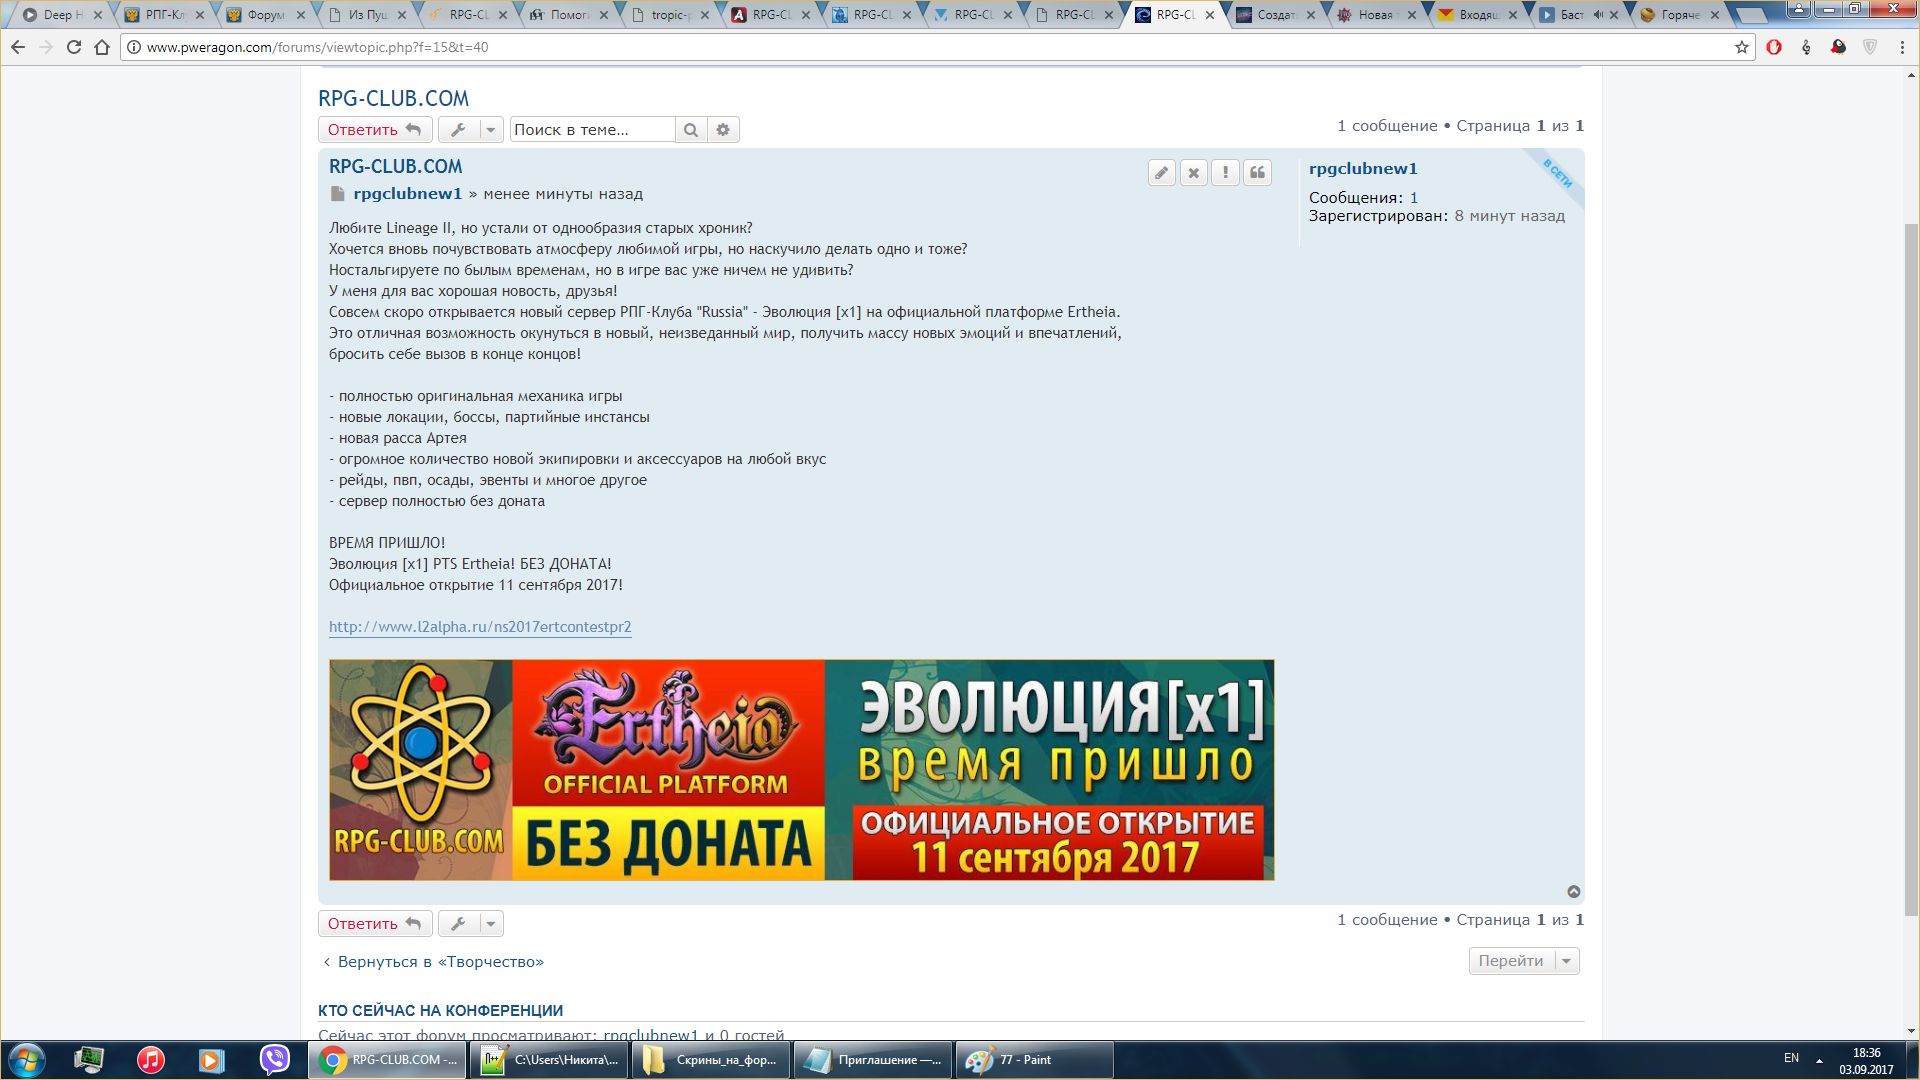Open advanced search gear icon
This screenshot has width=1920, height=1080.
point(723,130)
